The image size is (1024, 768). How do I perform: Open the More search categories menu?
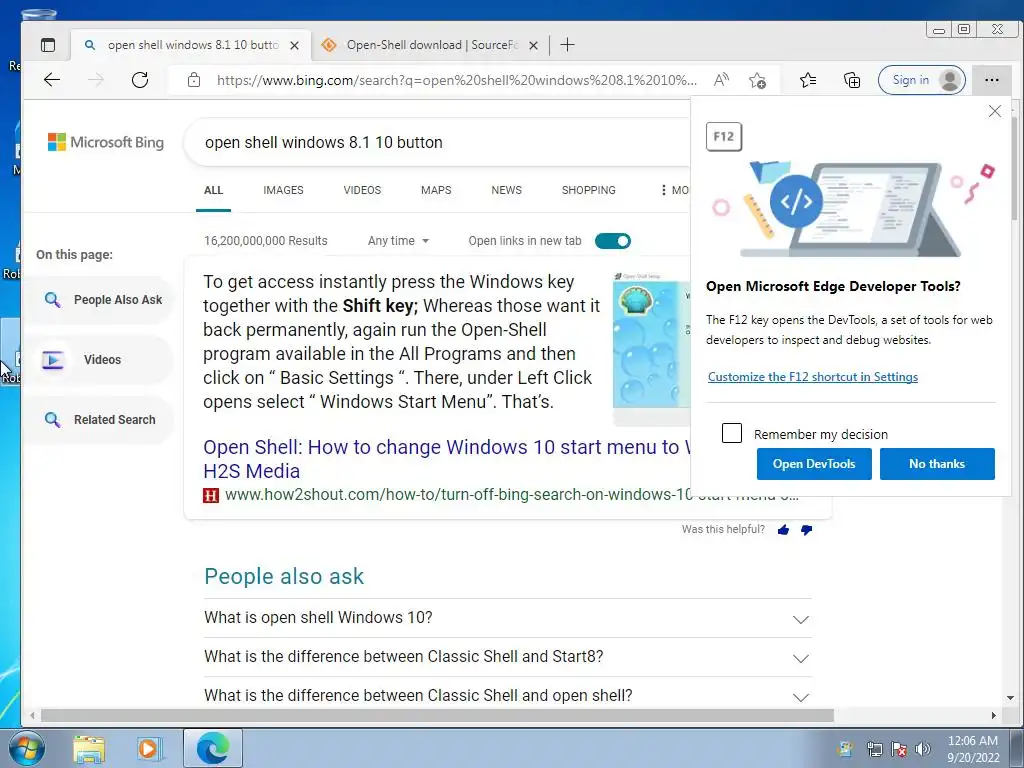(675, 190)
